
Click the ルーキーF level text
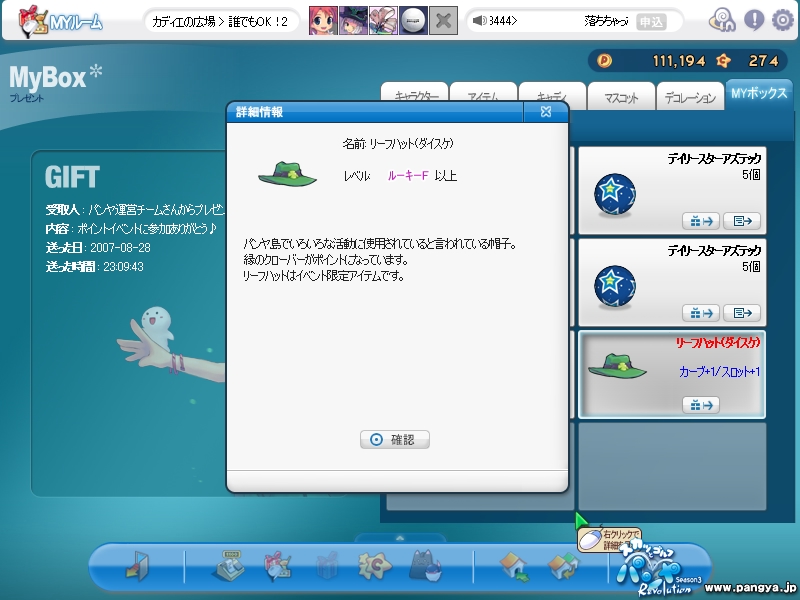tap(408, 176)
